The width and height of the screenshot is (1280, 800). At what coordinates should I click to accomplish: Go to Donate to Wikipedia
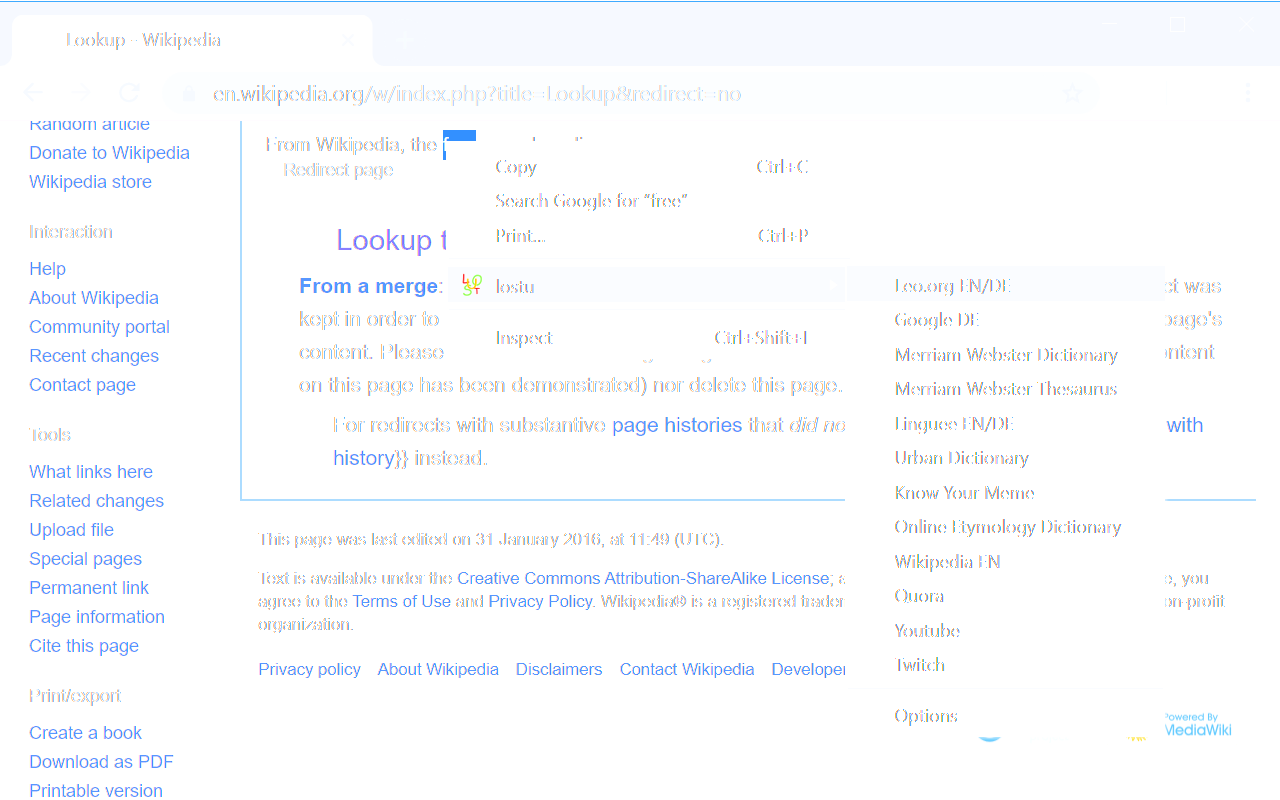pos(110,153)
